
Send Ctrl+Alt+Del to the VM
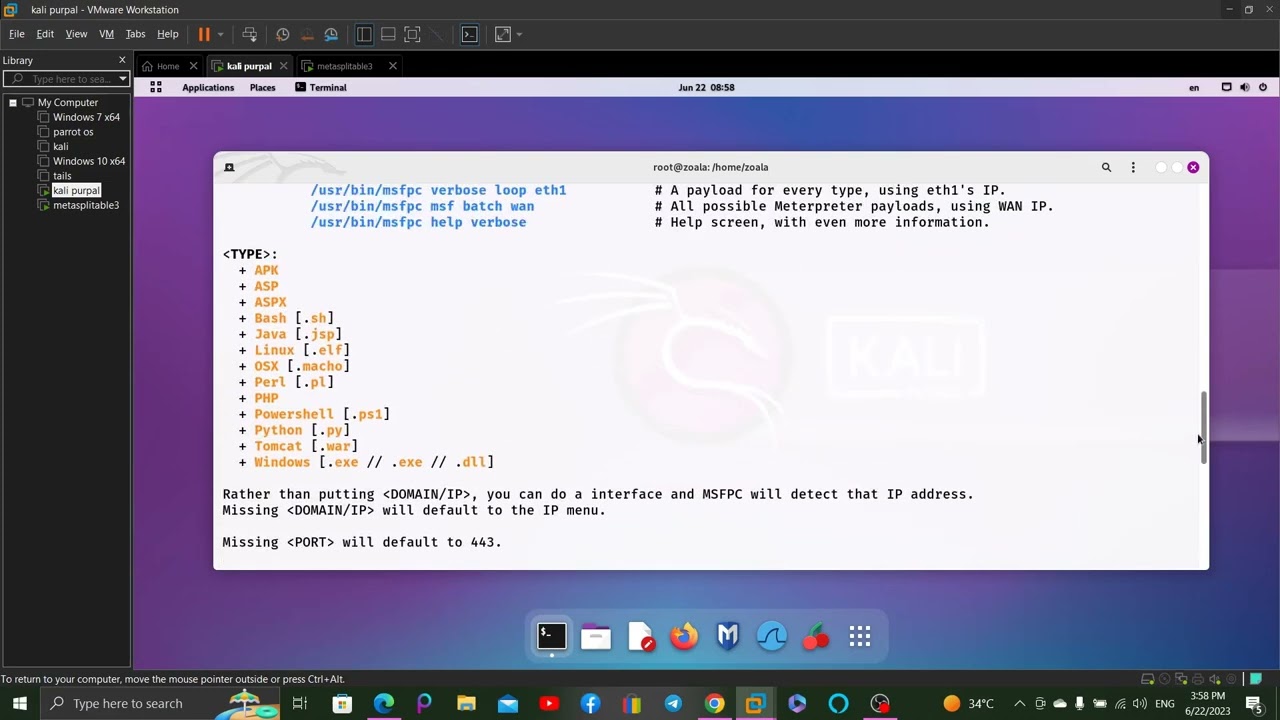coord(250,34)
